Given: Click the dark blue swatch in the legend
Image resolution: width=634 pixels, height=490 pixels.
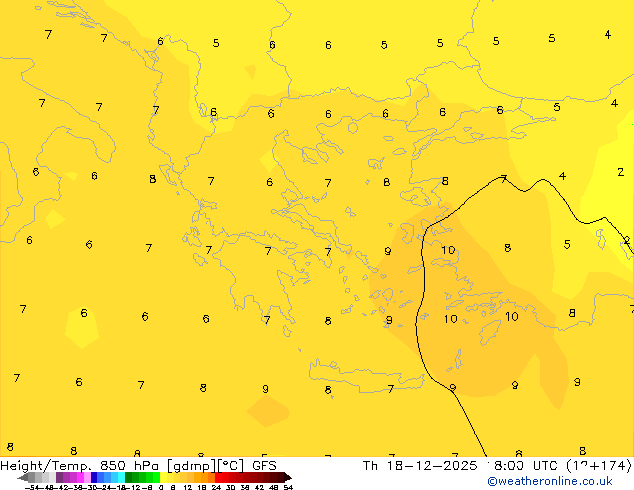Looking at the screenshot, I should point(94,478).
